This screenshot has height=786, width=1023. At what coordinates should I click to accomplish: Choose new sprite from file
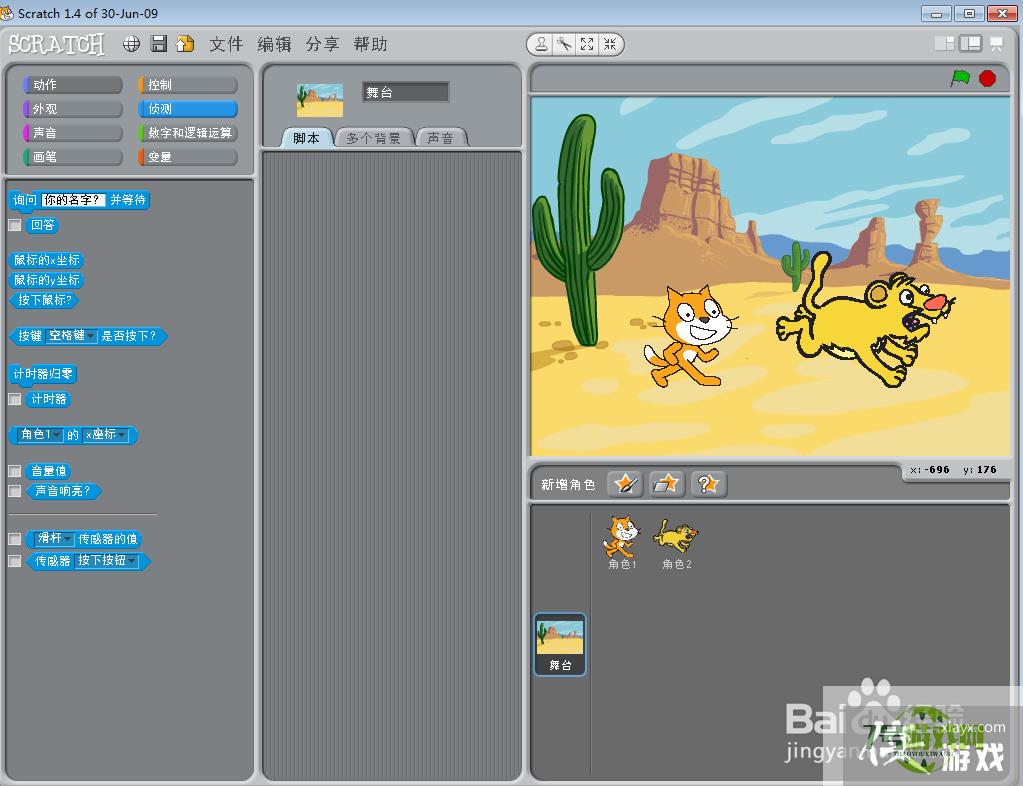coord(666,484)
